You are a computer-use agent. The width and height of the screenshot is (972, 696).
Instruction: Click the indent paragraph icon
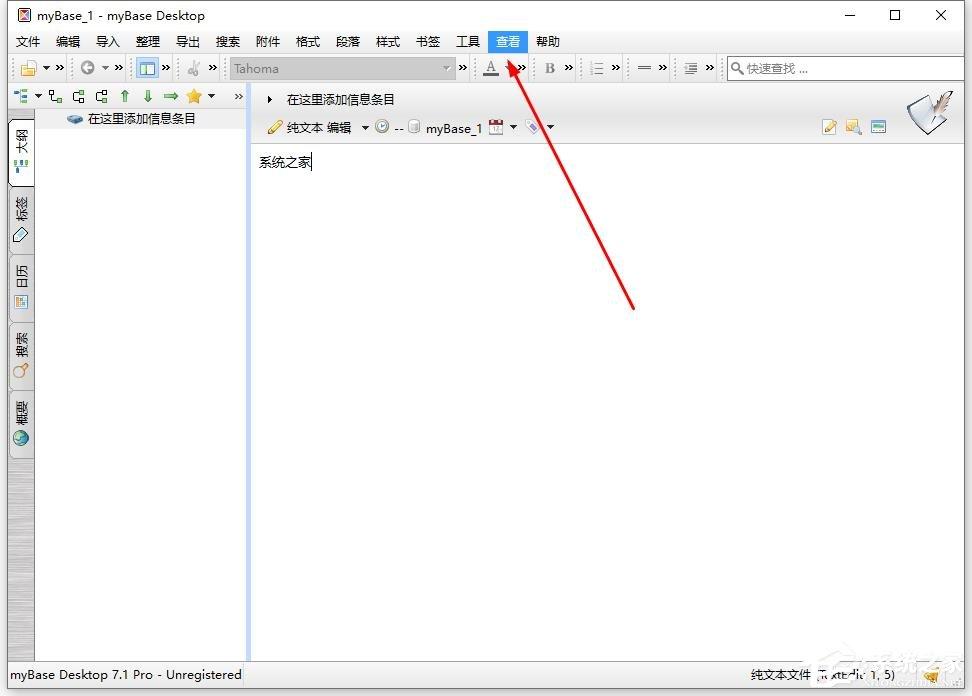tap(691, 68)
